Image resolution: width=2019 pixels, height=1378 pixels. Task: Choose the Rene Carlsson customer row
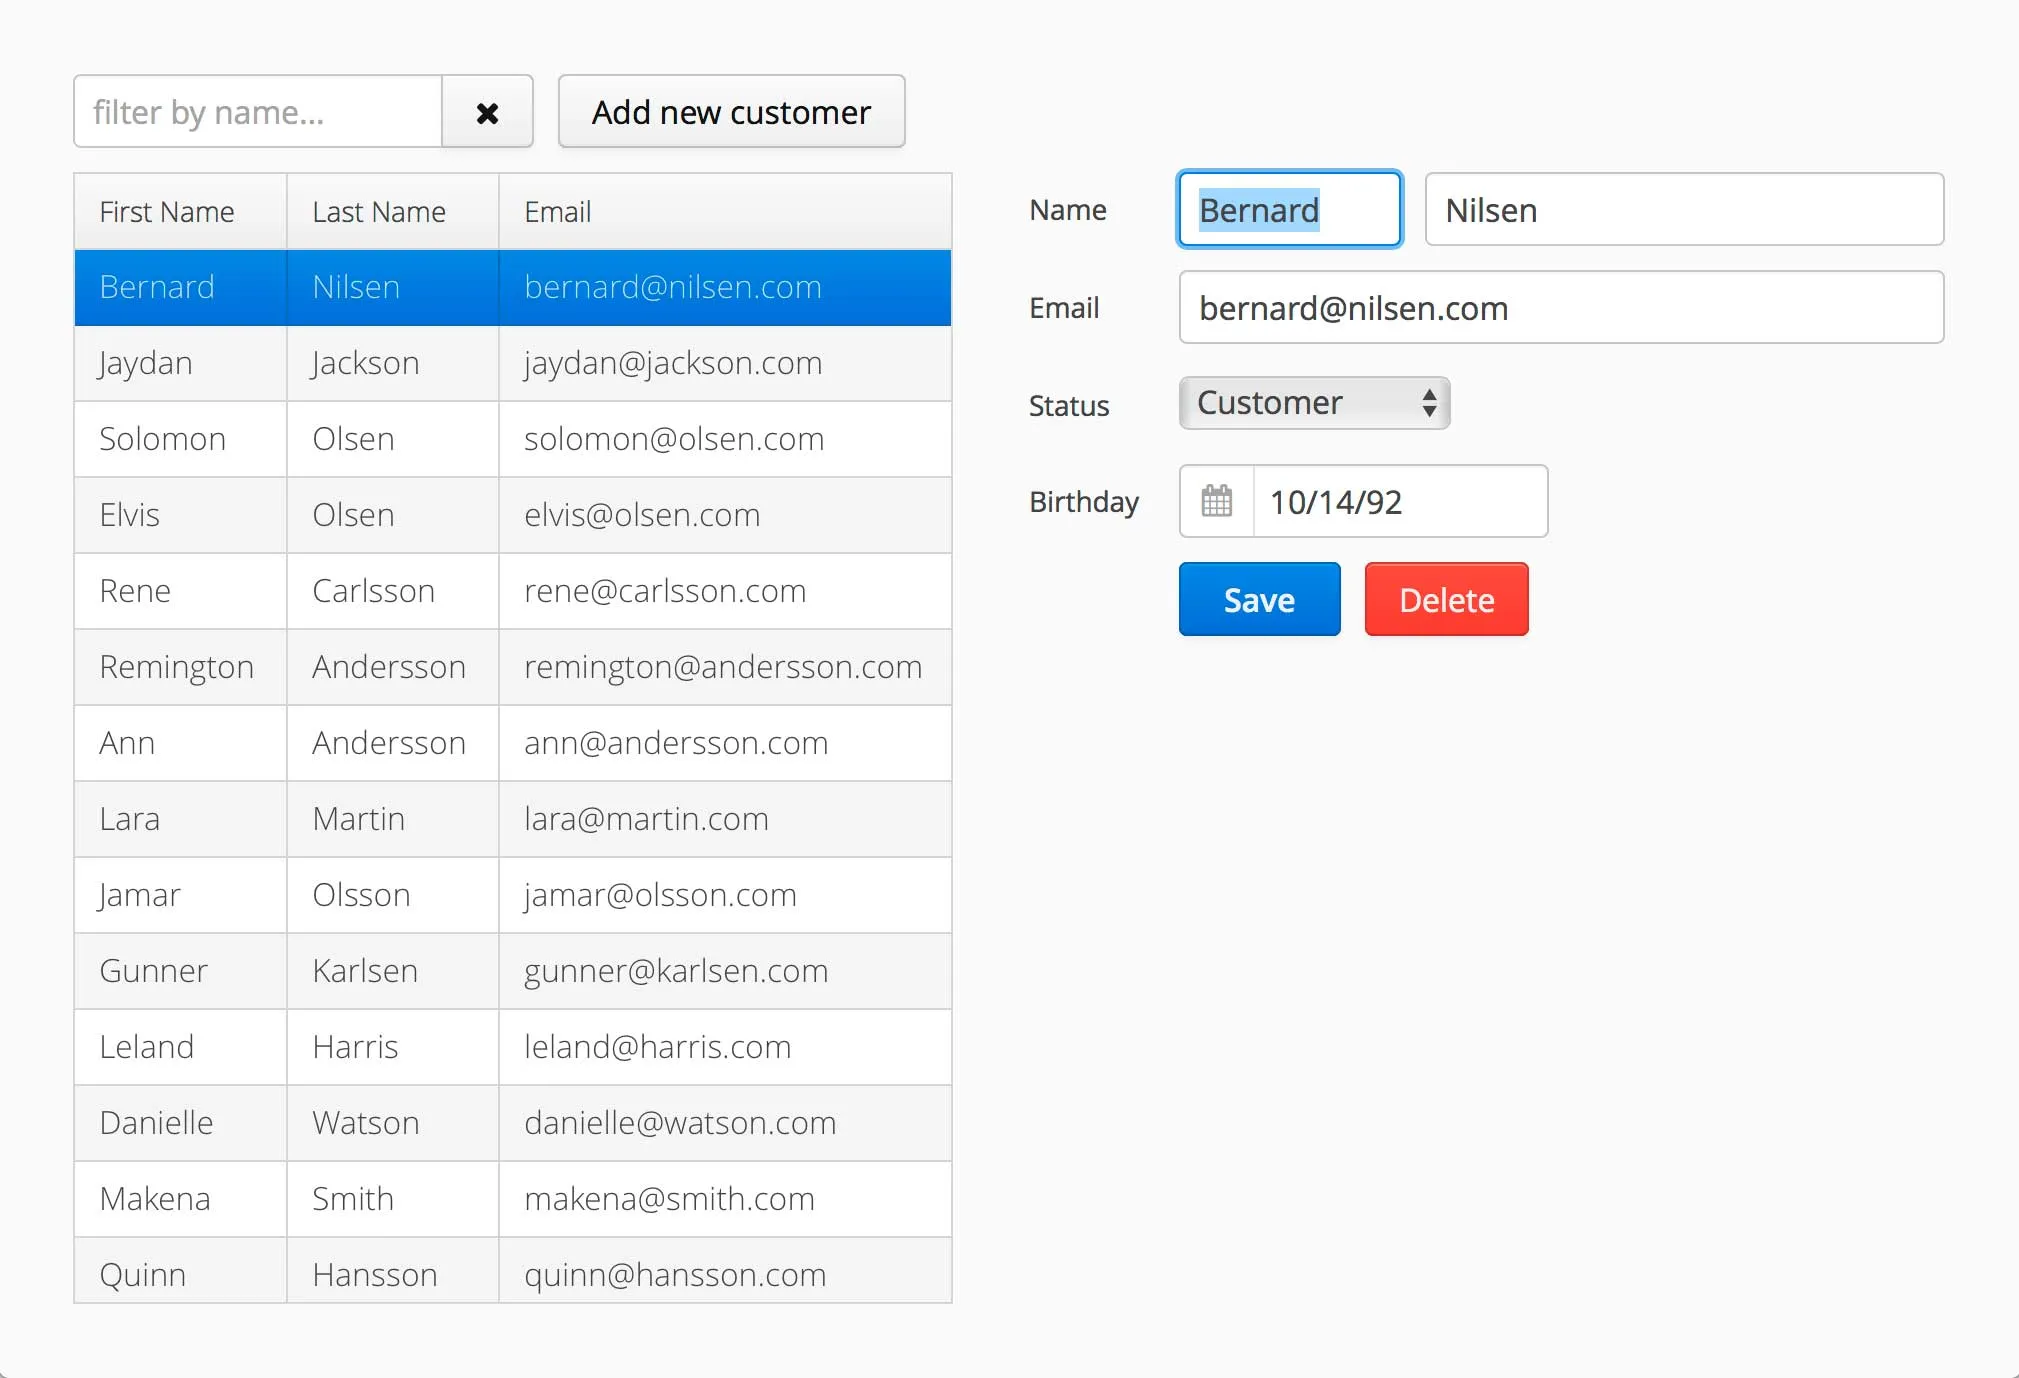pos(512,591)
